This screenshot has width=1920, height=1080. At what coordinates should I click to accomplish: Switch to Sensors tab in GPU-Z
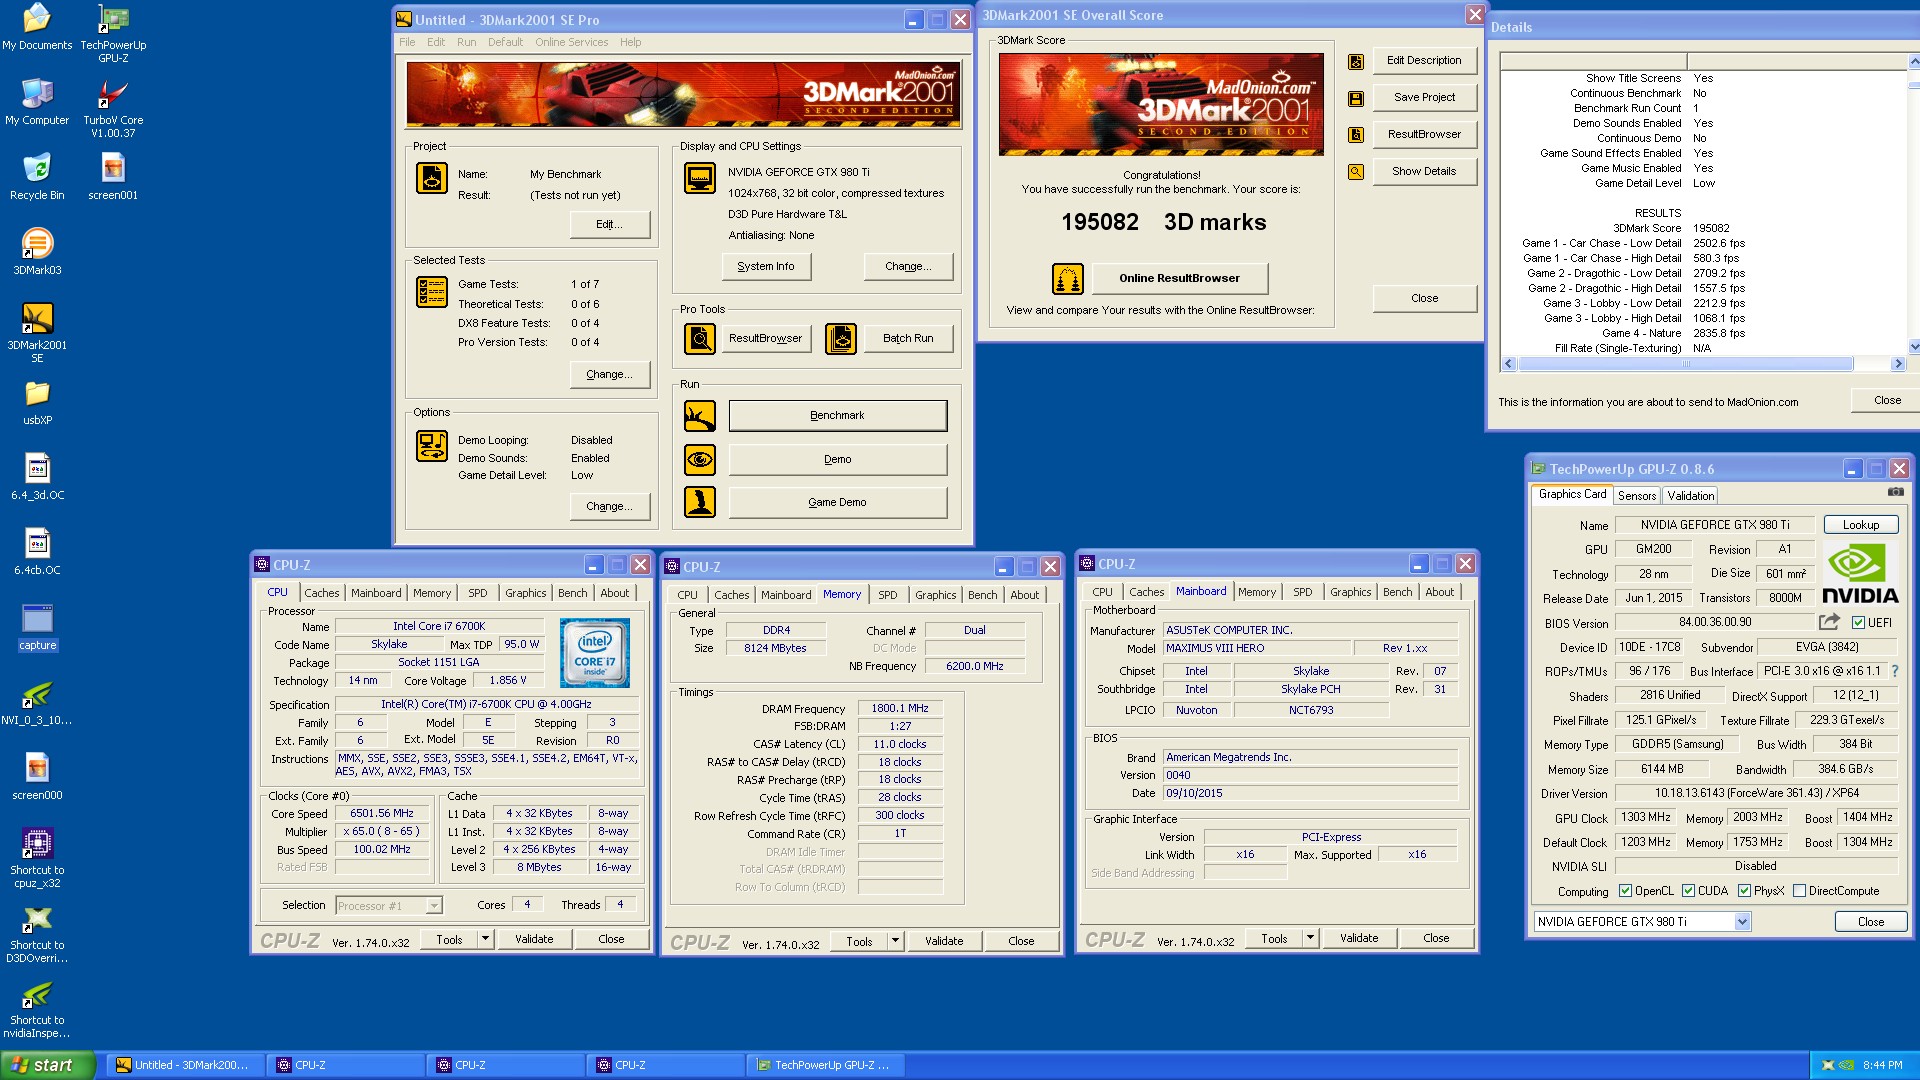tap(1636, 496)
